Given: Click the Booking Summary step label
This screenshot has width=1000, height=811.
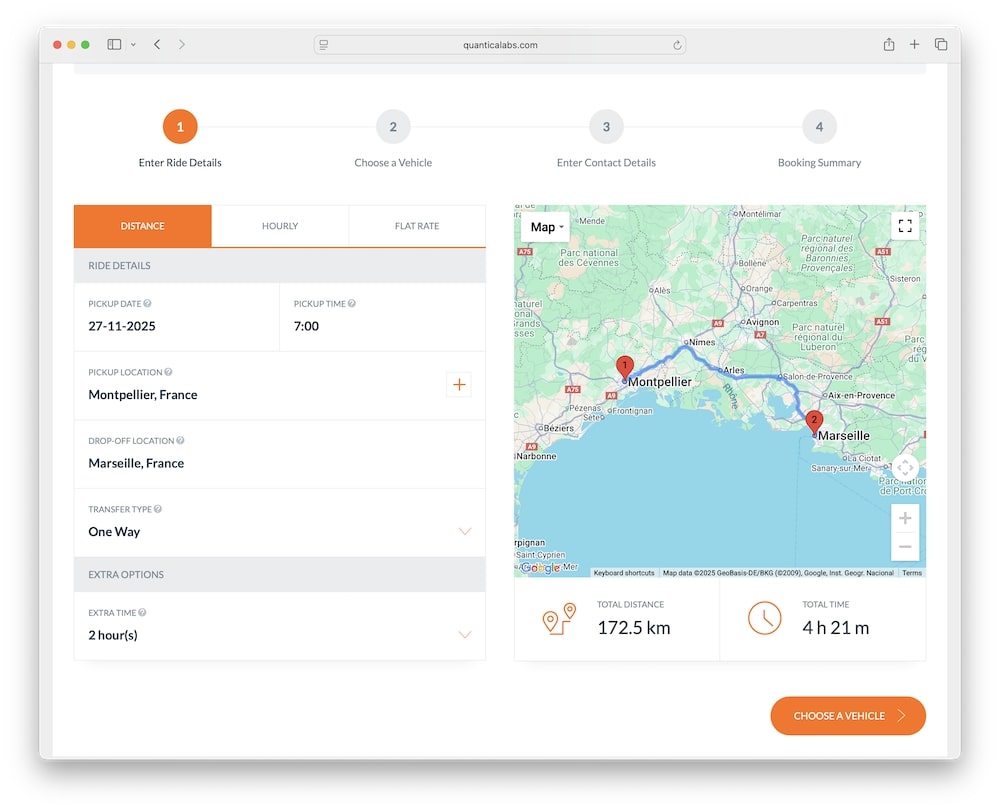Looking at the screenshot, I should 819,163.
